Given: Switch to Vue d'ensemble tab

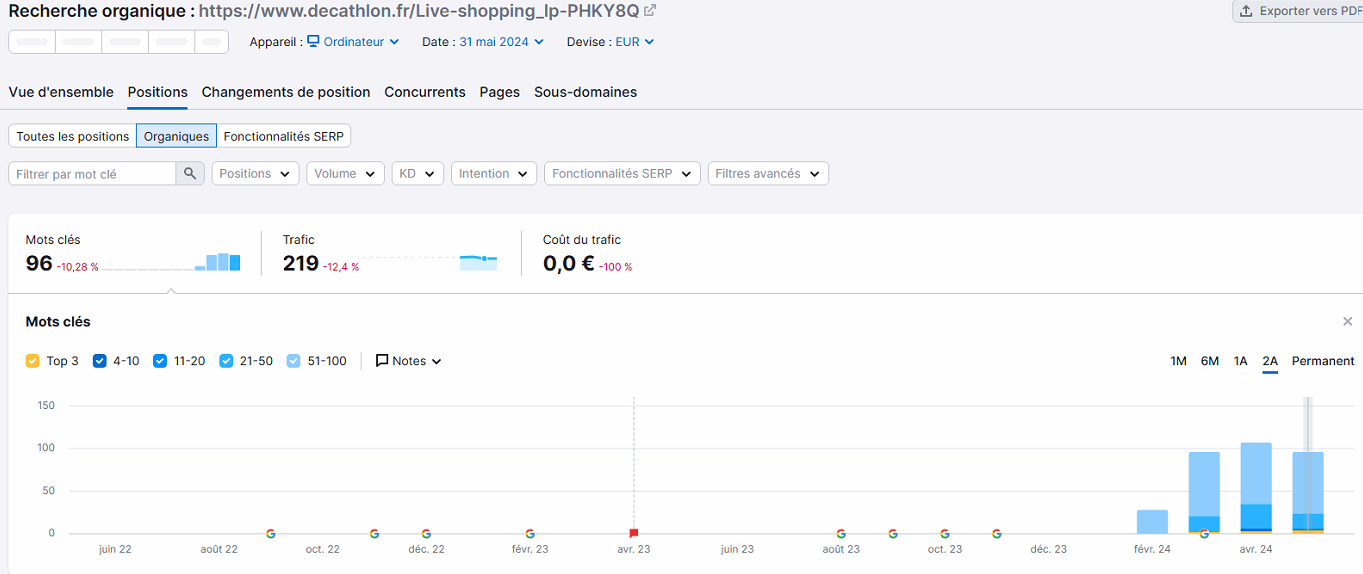Looking at the screenshot, I should [61, 92].
